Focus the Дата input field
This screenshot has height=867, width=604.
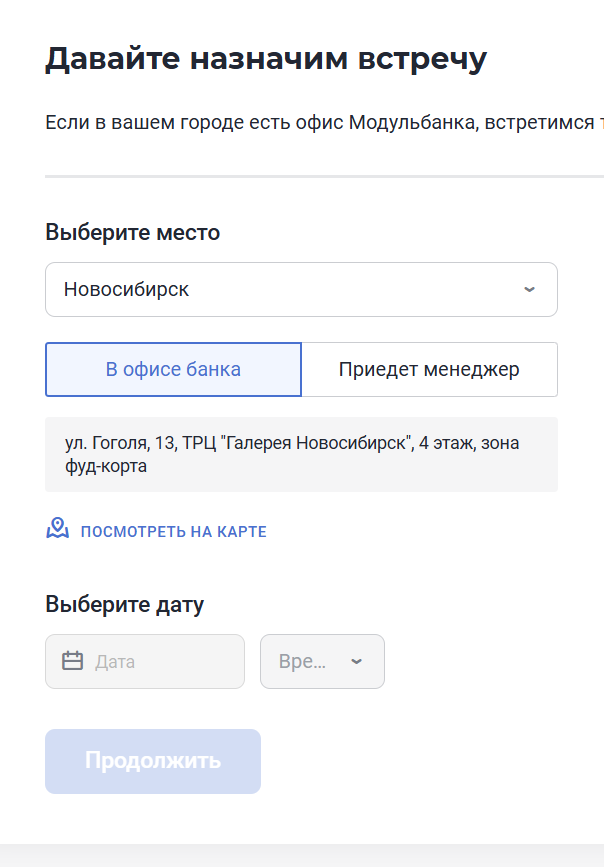tap(145, 661)
